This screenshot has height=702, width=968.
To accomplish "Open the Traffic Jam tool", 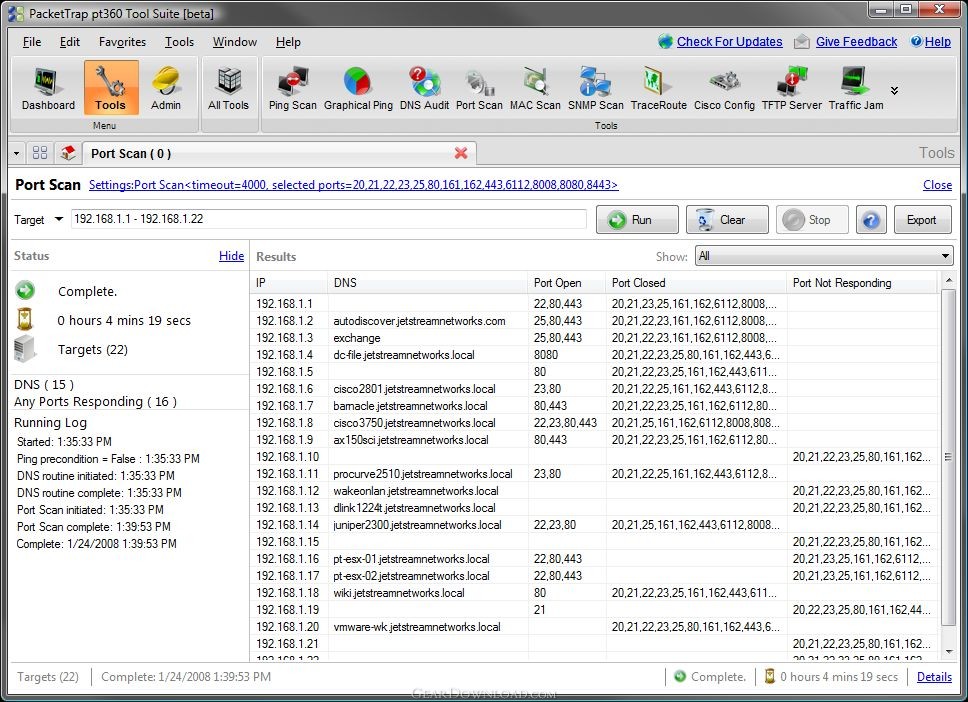I will 855,88.
